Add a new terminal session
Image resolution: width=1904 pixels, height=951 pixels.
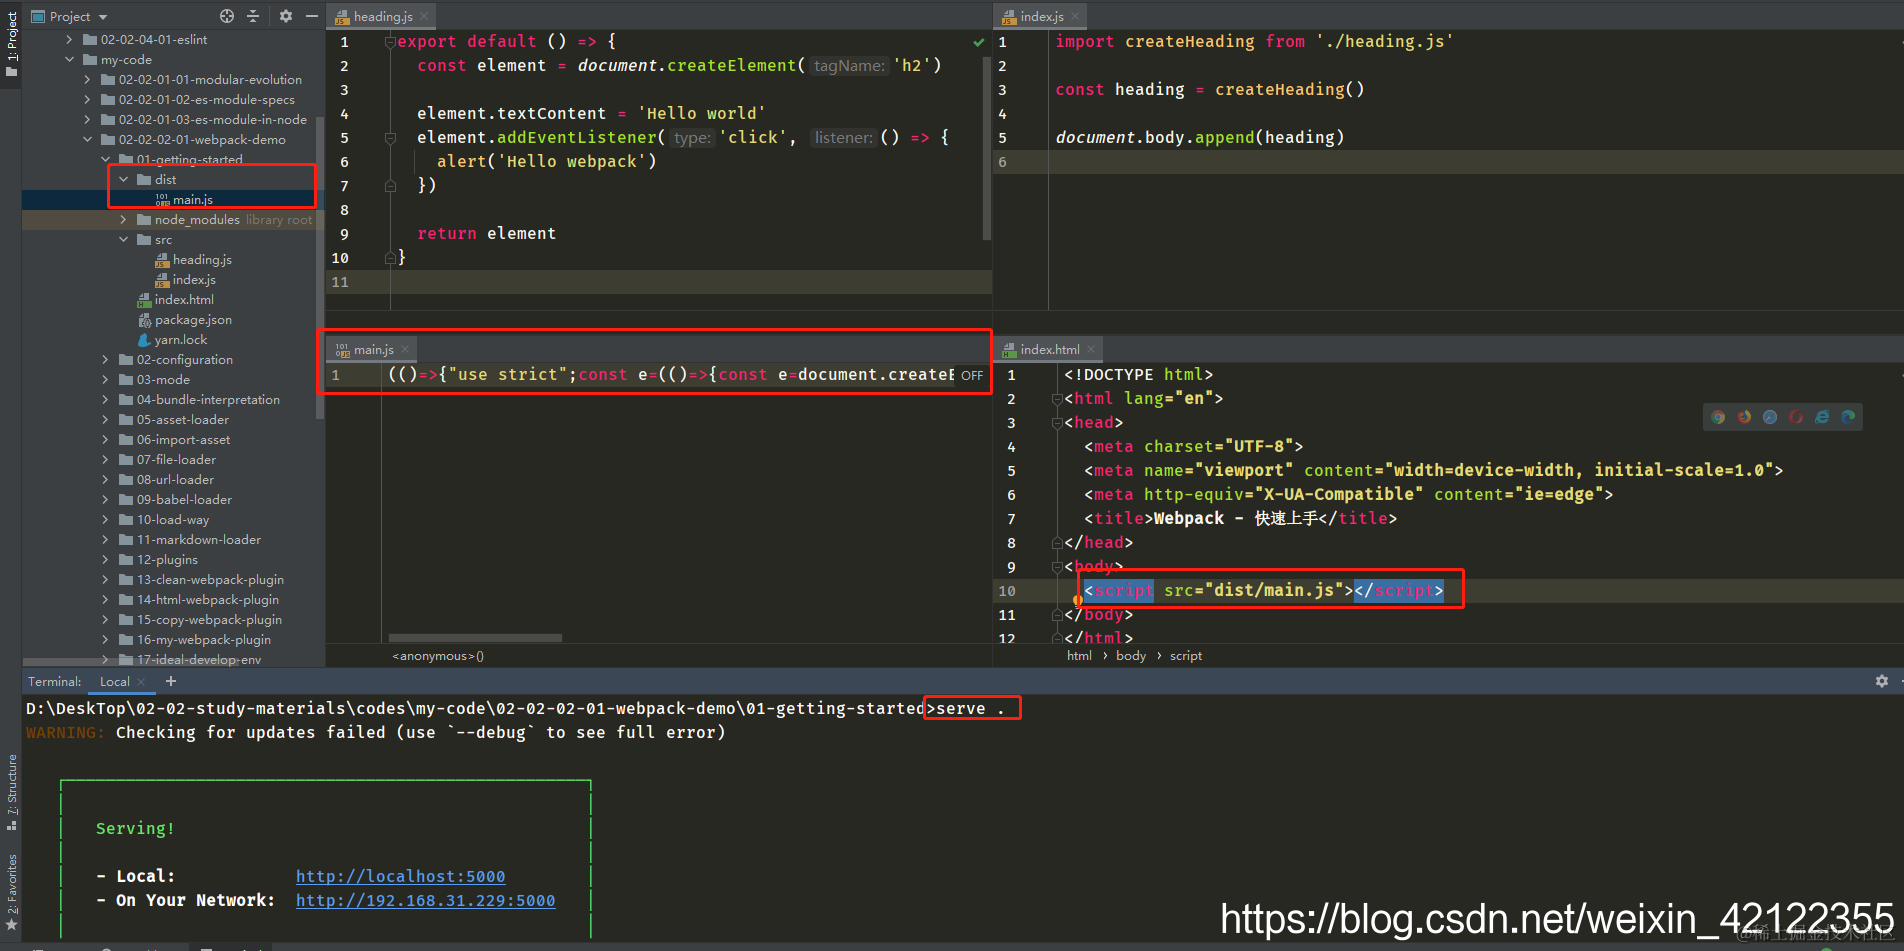pyautogui.click(x=171, y=681)
